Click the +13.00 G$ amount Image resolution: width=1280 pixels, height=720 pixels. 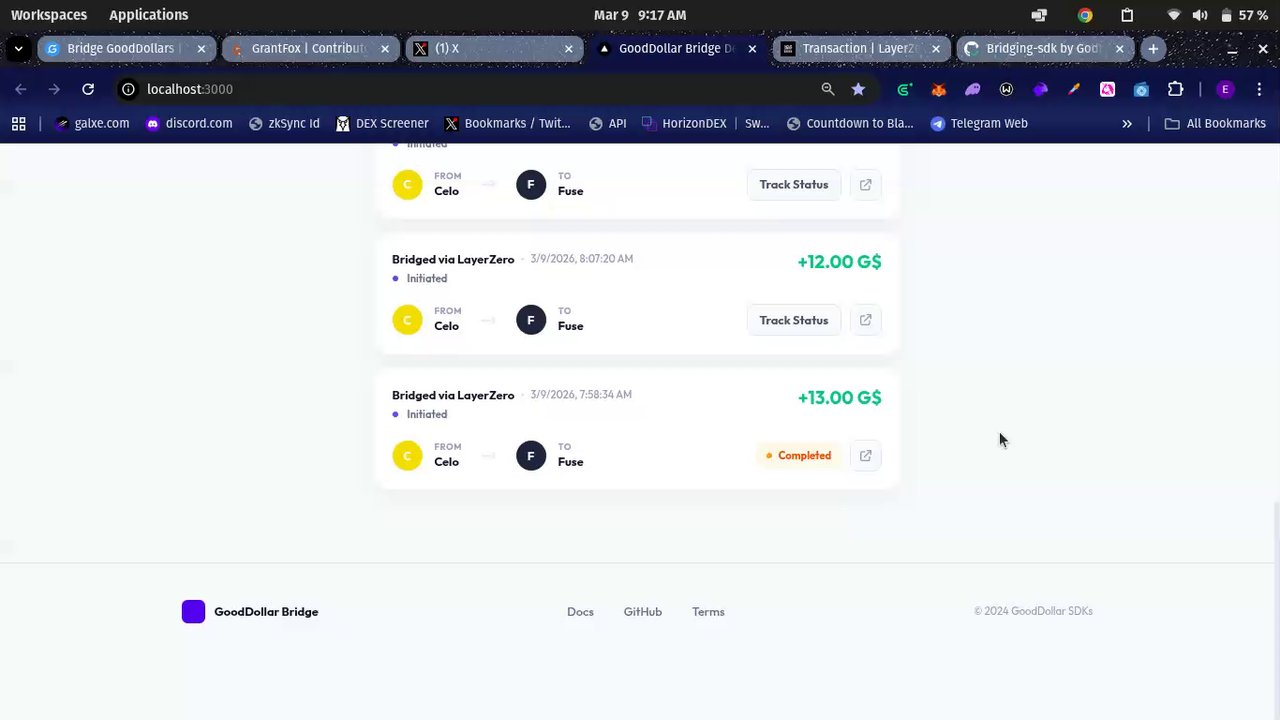click(x=839, y=398)
